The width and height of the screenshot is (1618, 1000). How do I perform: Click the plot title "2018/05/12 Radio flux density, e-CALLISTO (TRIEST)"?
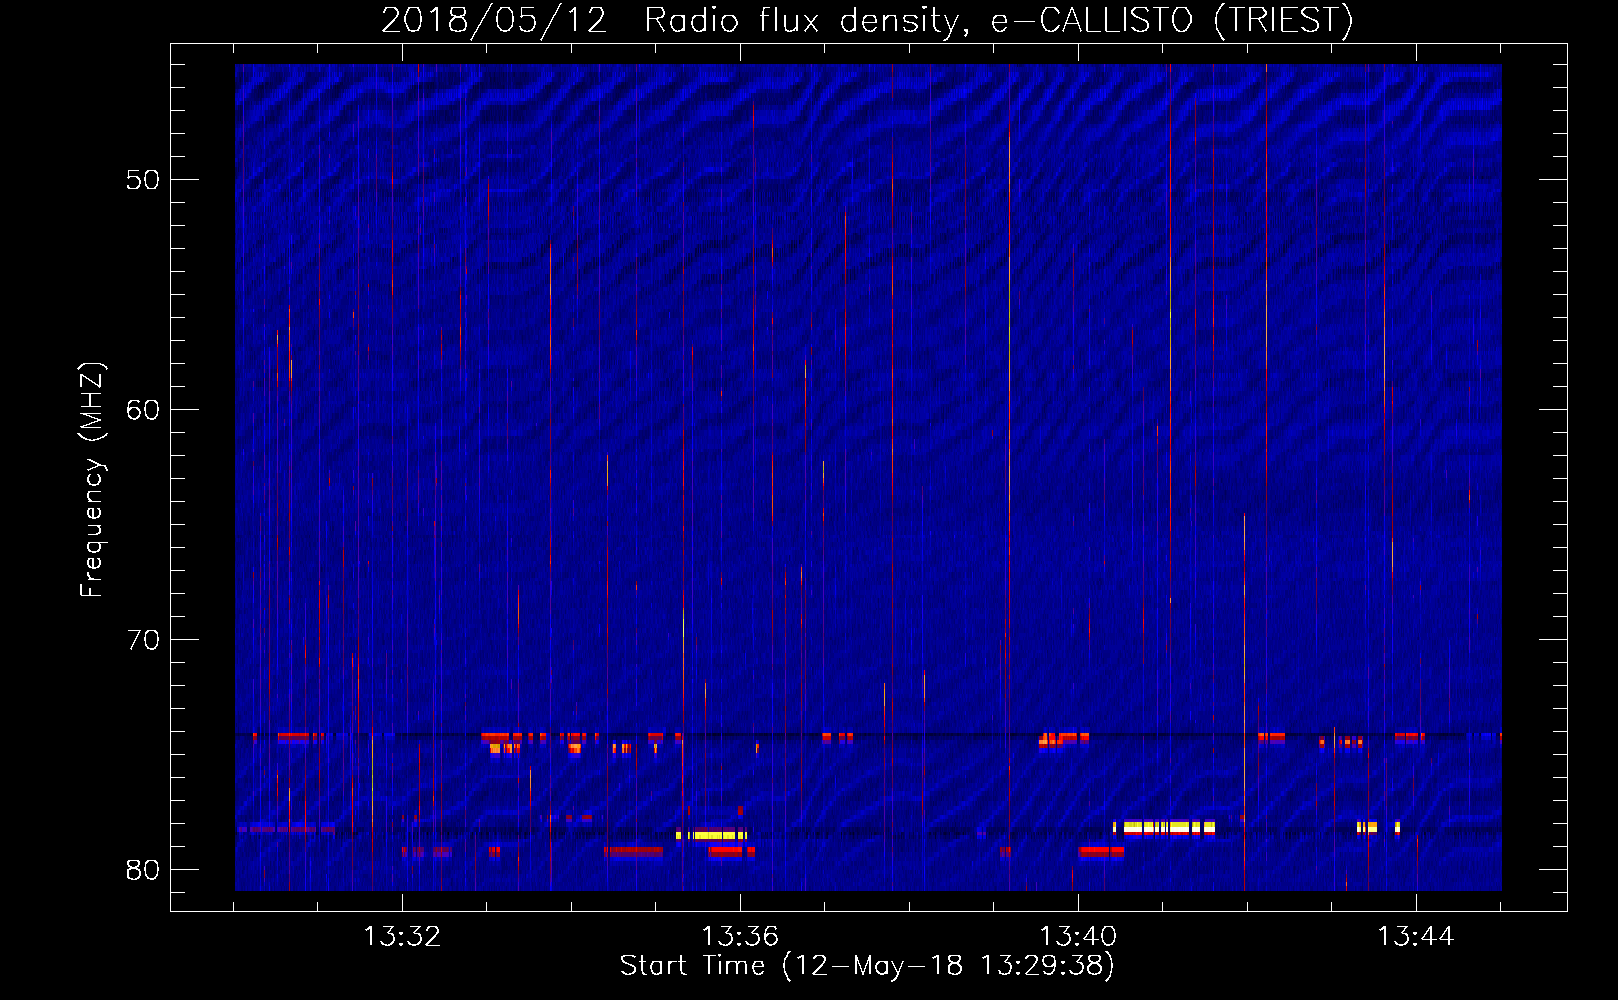(867, 20)
